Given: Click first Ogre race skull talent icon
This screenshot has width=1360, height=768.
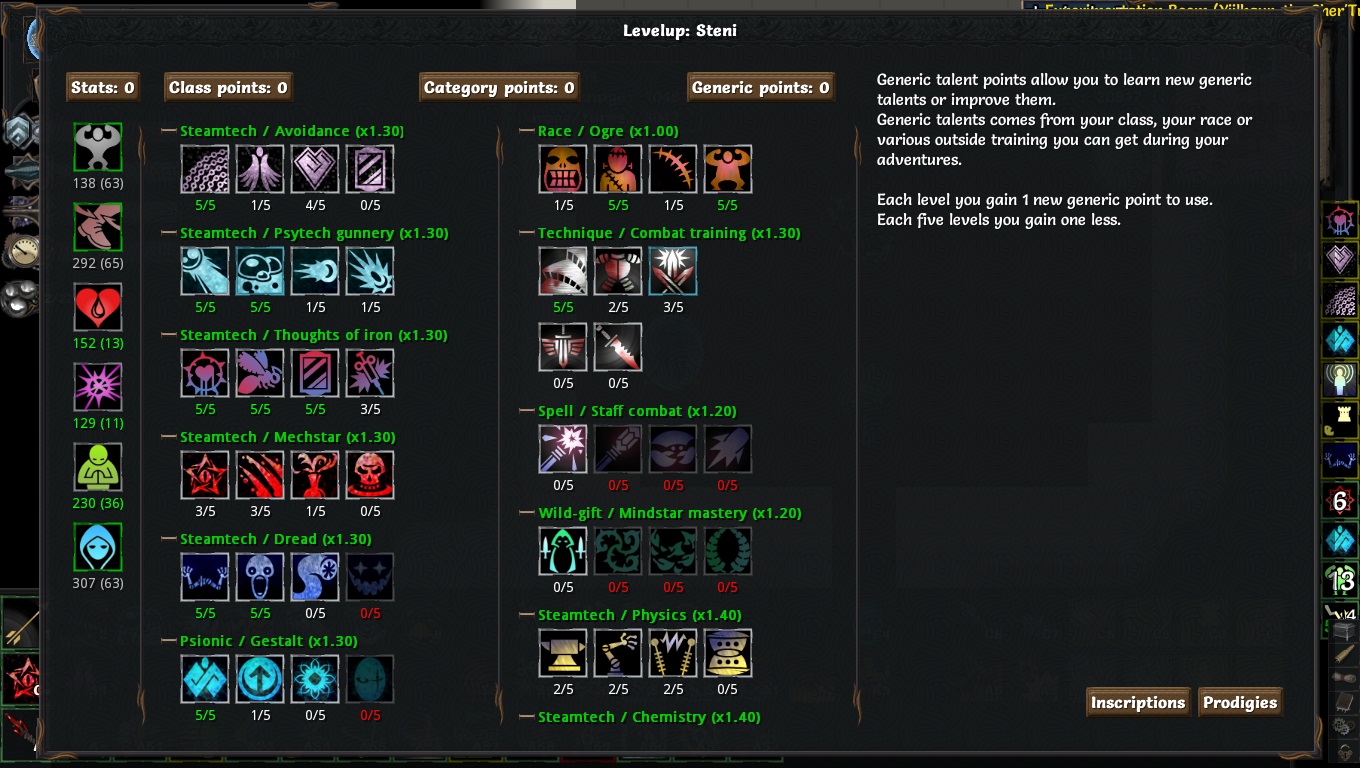Looking at the screenshot, I should coord(563,169).
